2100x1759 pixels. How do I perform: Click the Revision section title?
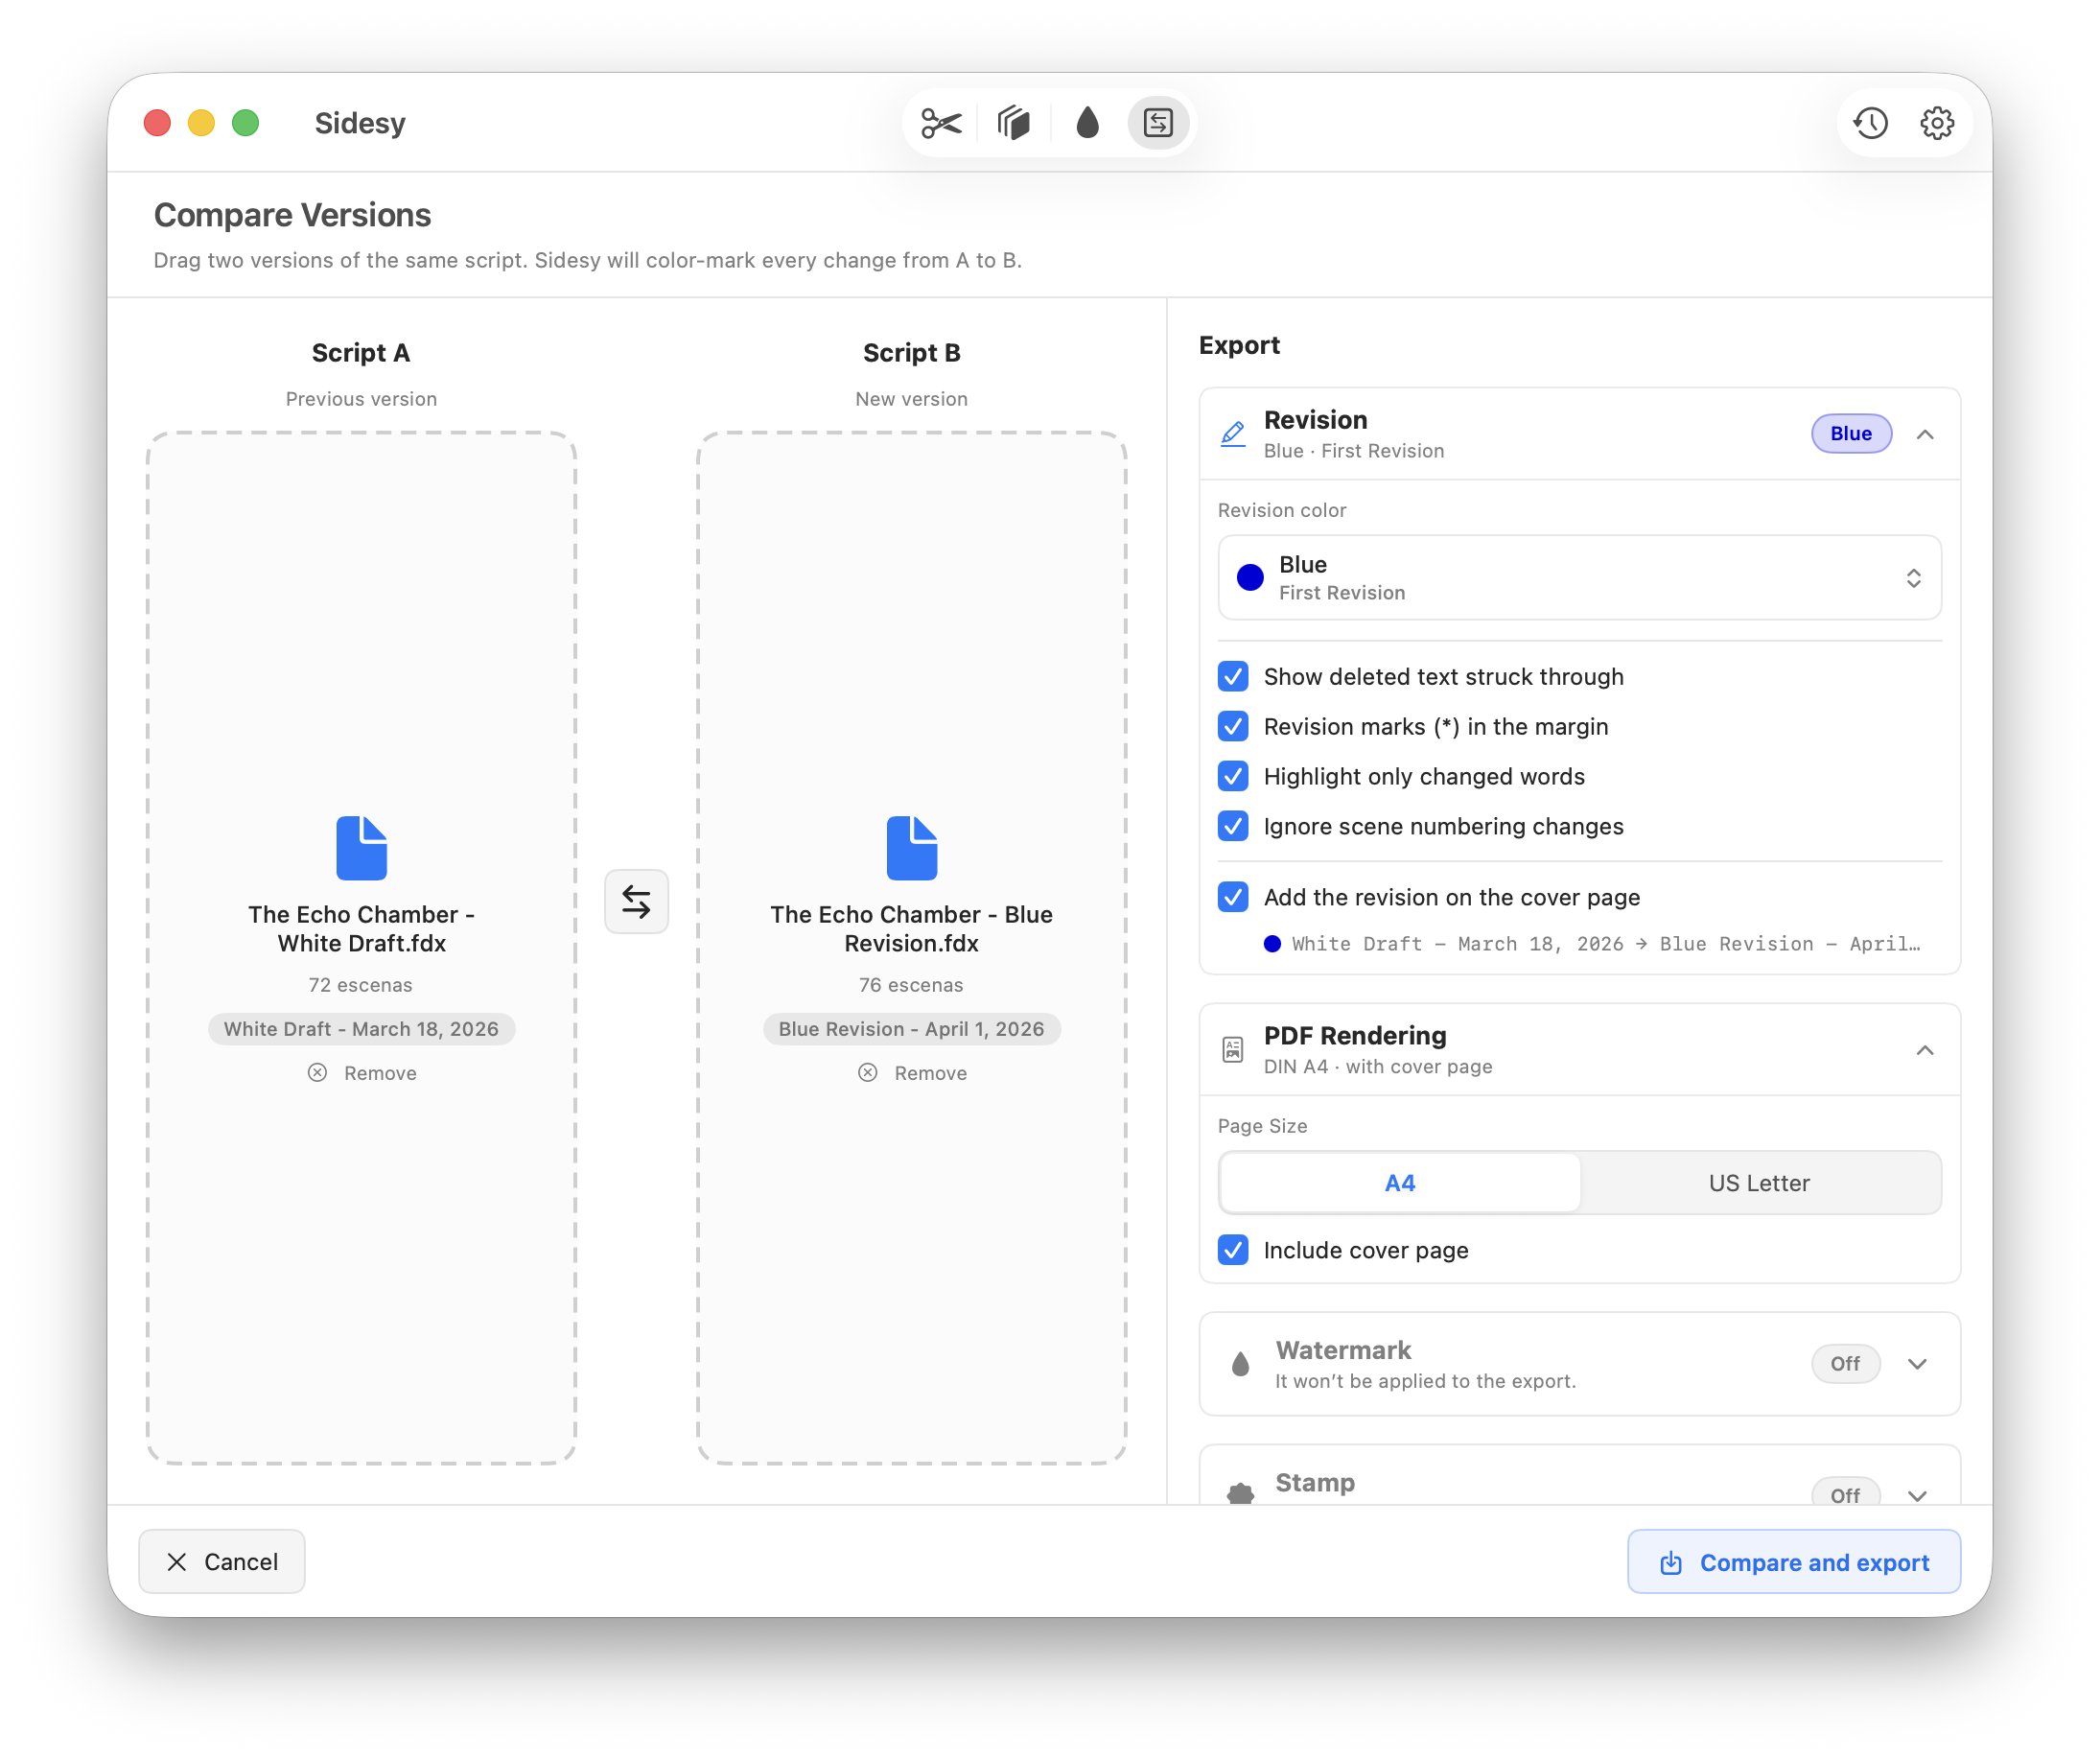pyautogui.click(x=1315, y=420)
